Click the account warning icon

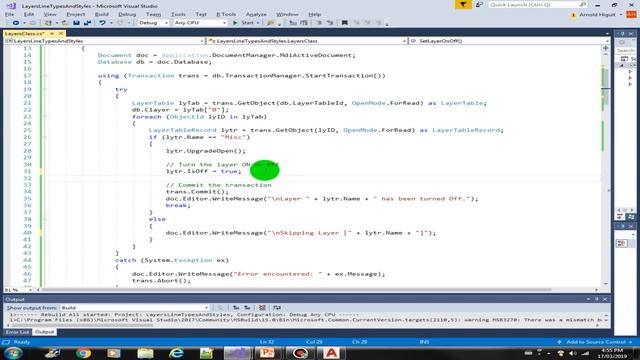pyautogui.click(x=573, y=15)
